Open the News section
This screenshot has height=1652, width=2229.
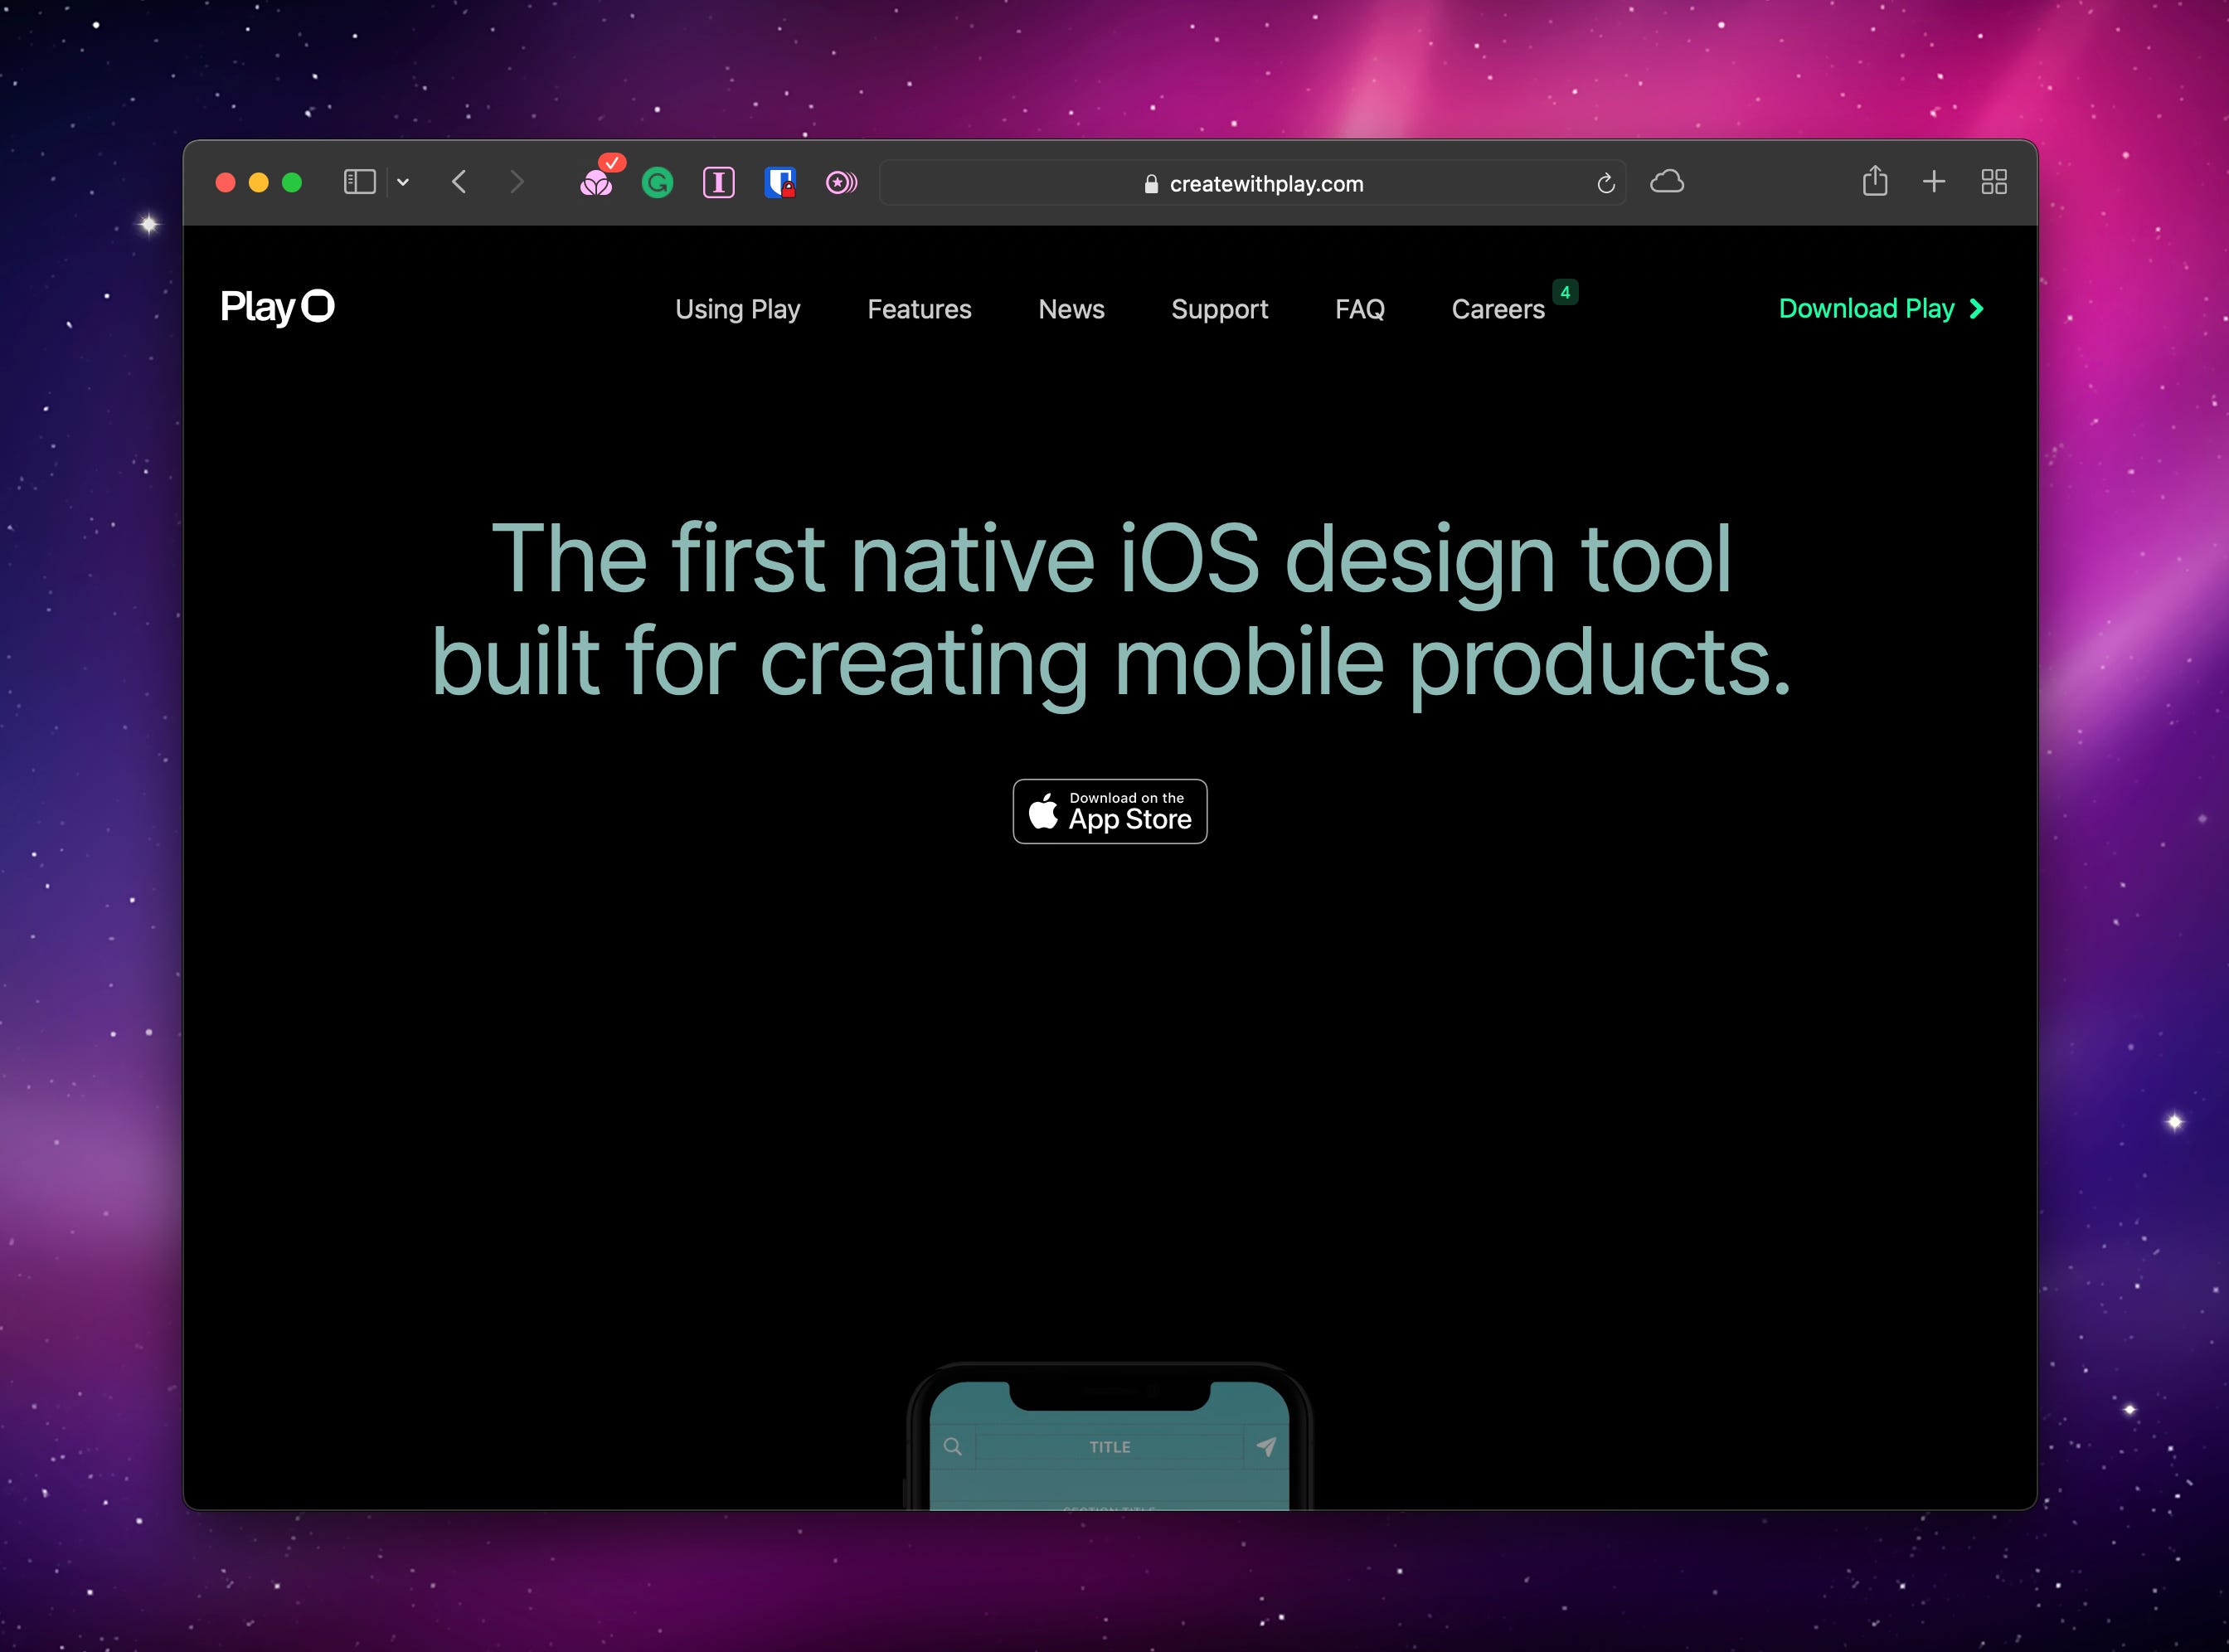1071,309
